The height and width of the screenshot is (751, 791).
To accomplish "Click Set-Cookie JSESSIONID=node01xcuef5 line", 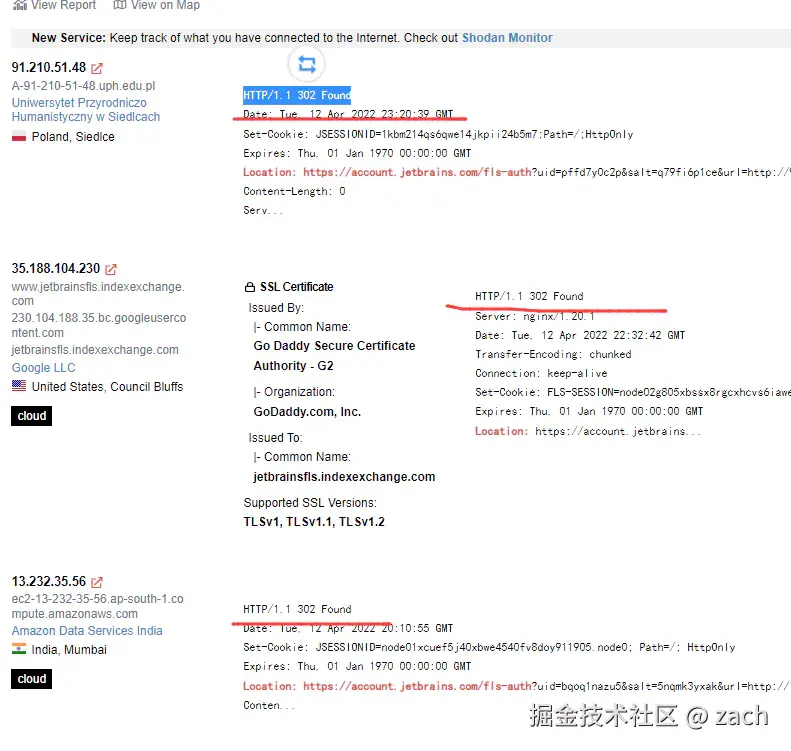I will click(x=489, y=647).
